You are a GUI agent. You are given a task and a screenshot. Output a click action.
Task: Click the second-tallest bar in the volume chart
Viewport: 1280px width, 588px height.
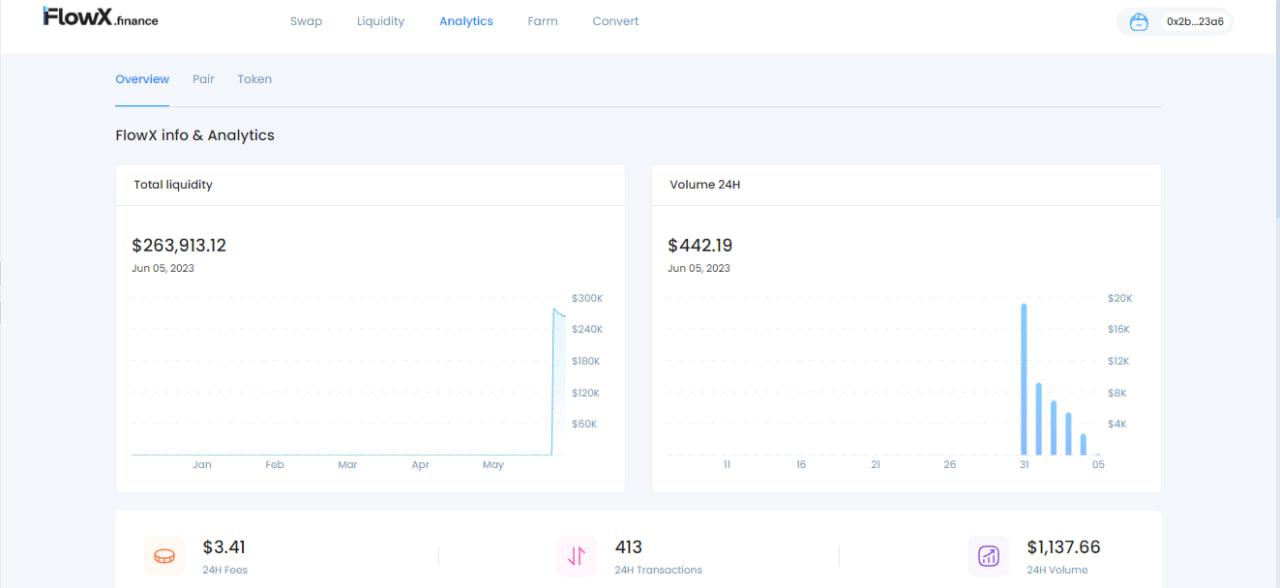point(1039,419)
